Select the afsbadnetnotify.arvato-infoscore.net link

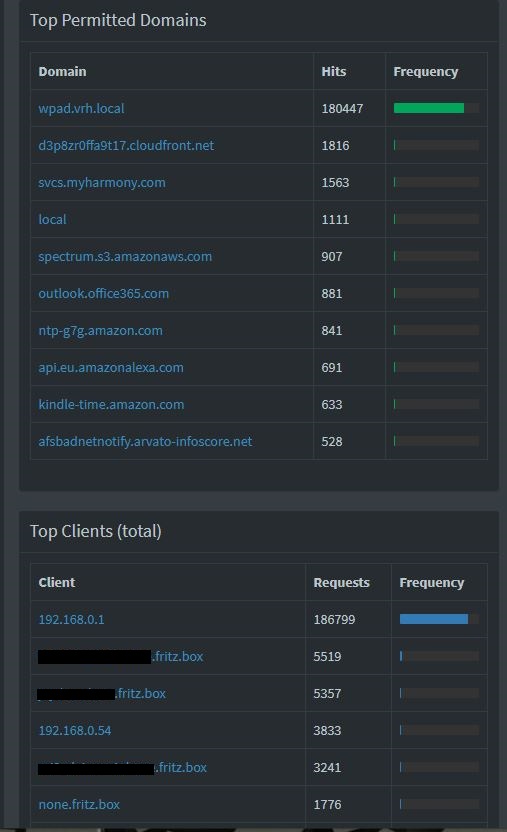tap(145, 441)
